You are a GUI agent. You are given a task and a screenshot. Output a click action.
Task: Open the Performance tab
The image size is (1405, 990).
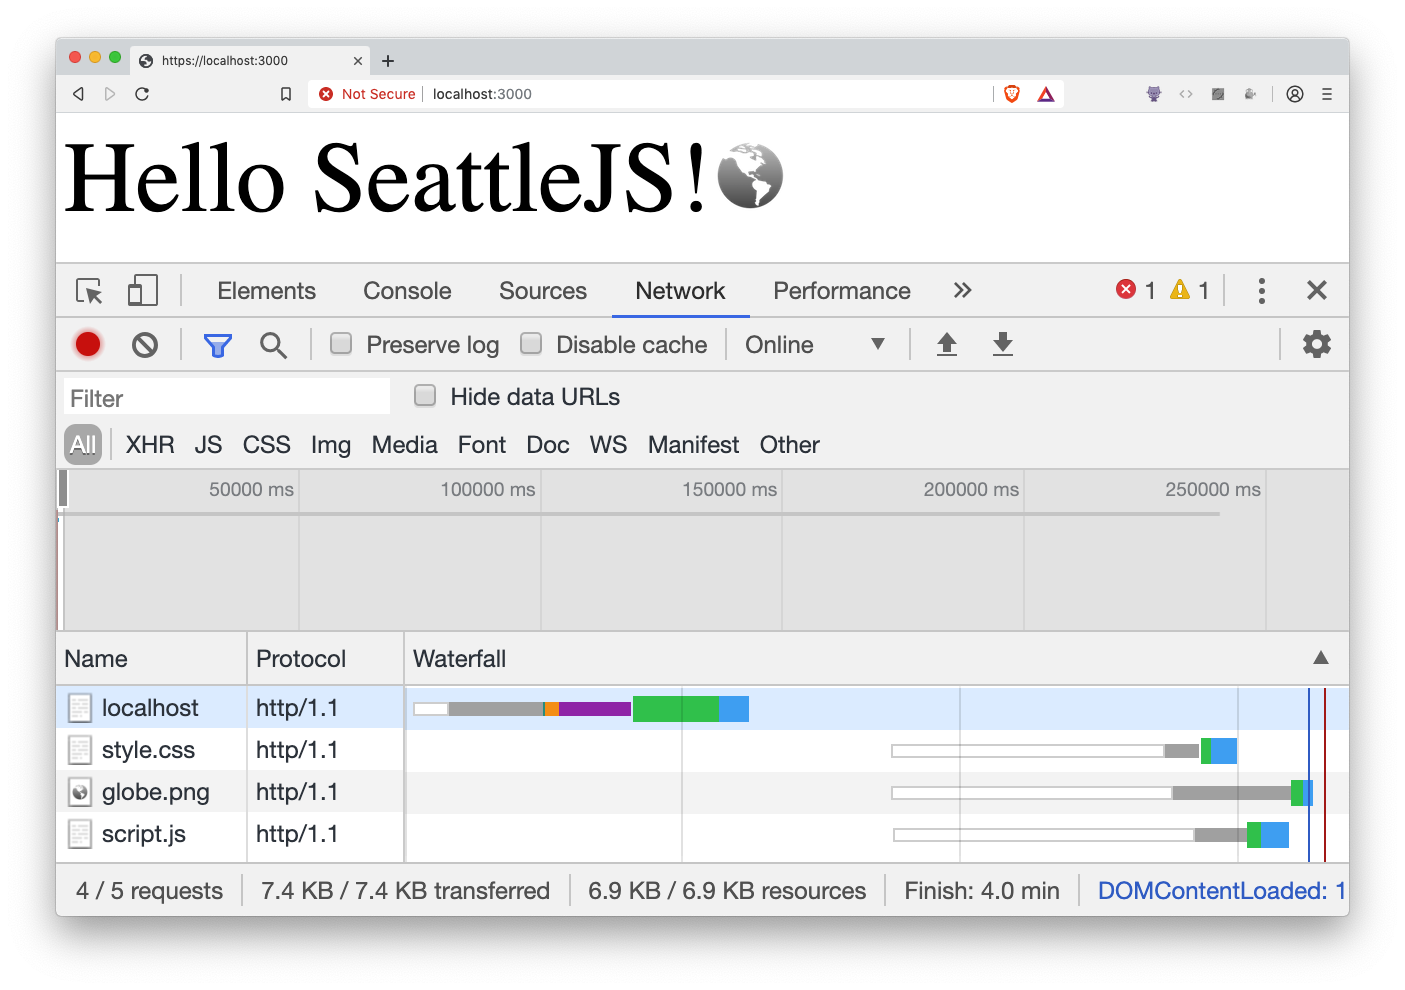click(x=841, y=291)
